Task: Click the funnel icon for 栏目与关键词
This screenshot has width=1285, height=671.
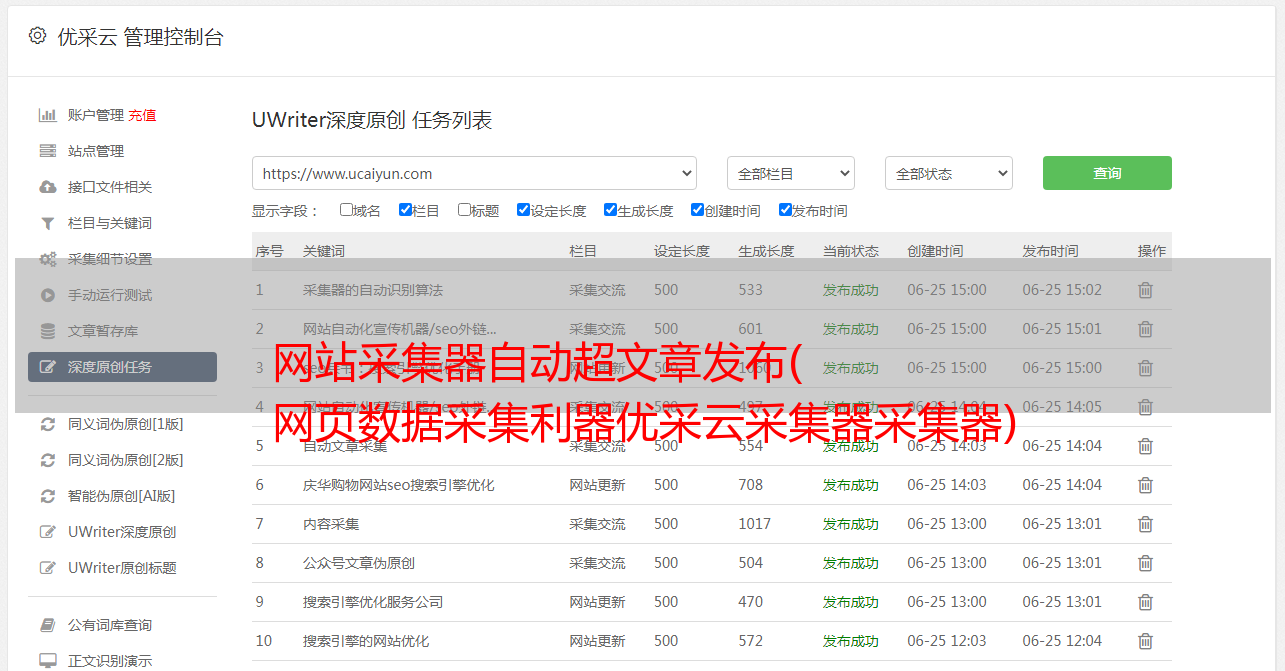Action: (47, 223)
